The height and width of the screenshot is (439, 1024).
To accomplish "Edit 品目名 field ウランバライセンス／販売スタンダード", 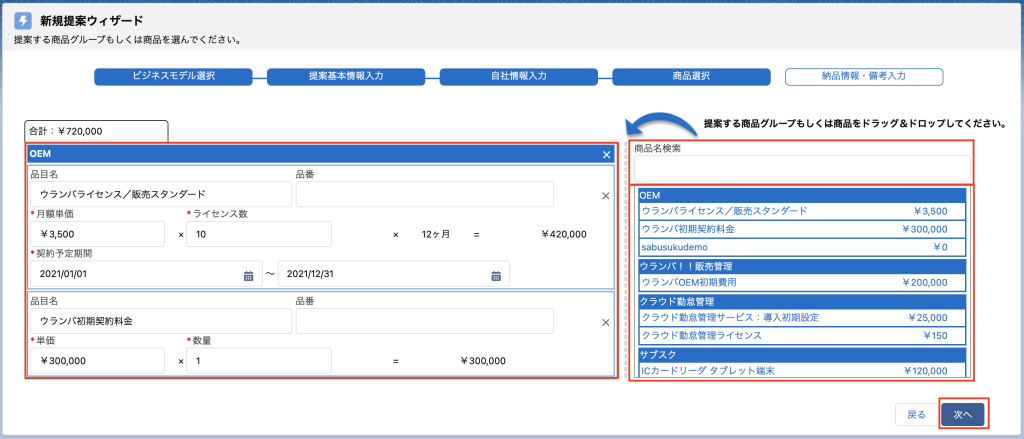I will click(161, 195).
